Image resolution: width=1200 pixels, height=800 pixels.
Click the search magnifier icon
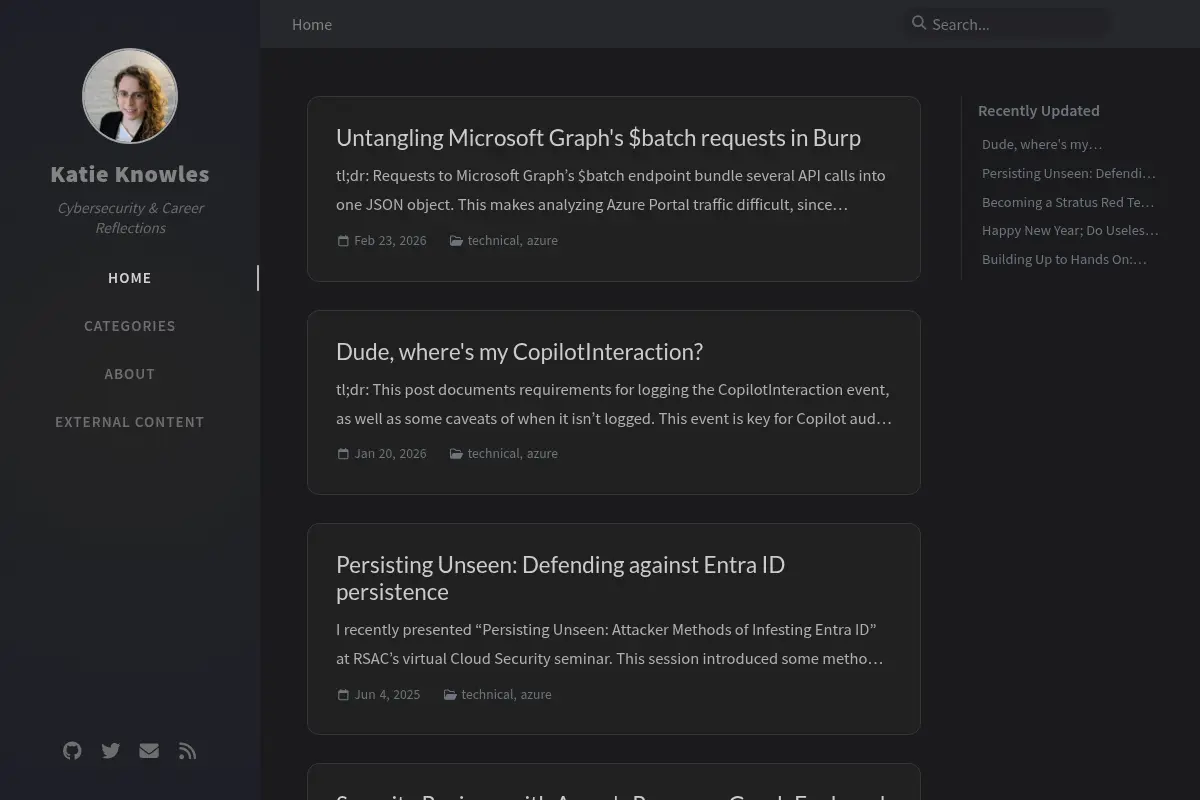point(919,23)
